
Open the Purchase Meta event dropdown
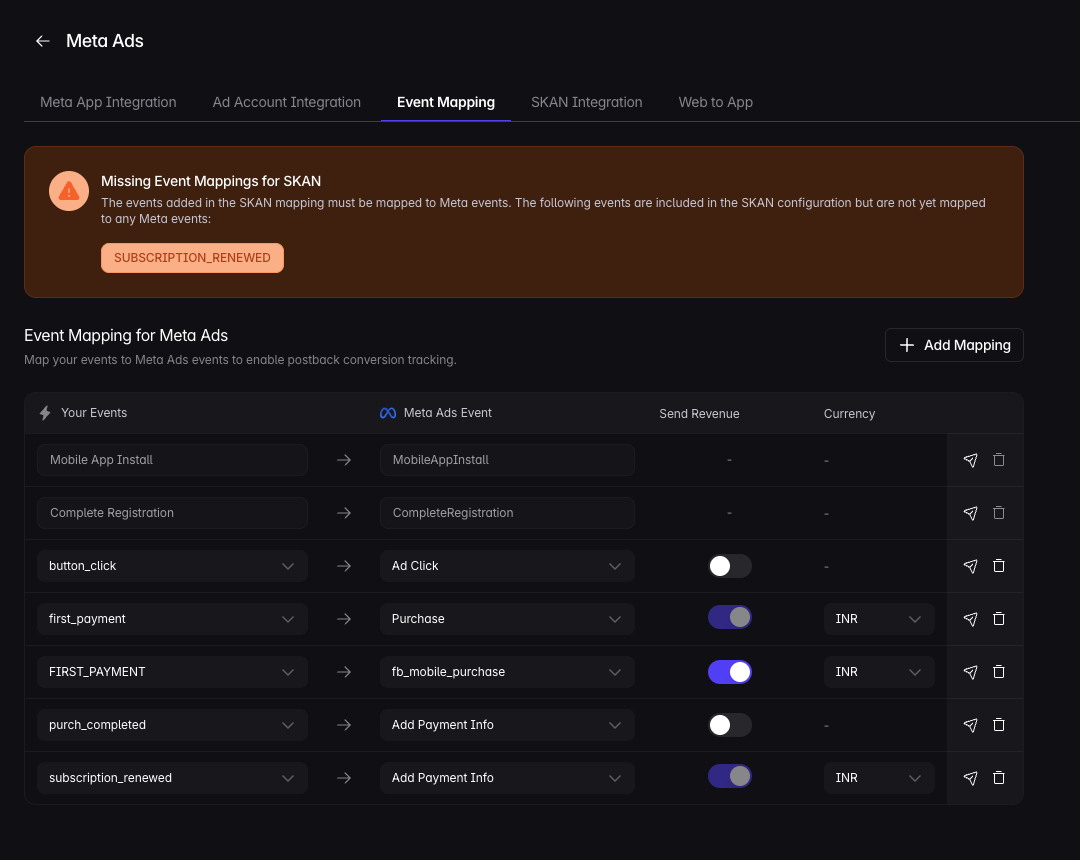pyautogui.click(x=507, y=619)
